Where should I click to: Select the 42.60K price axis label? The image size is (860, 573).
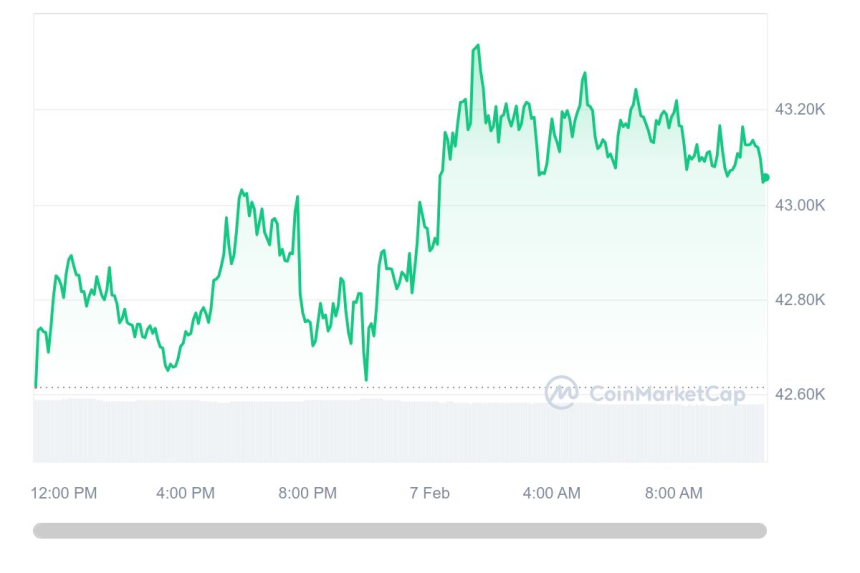(x=800, y=394)
